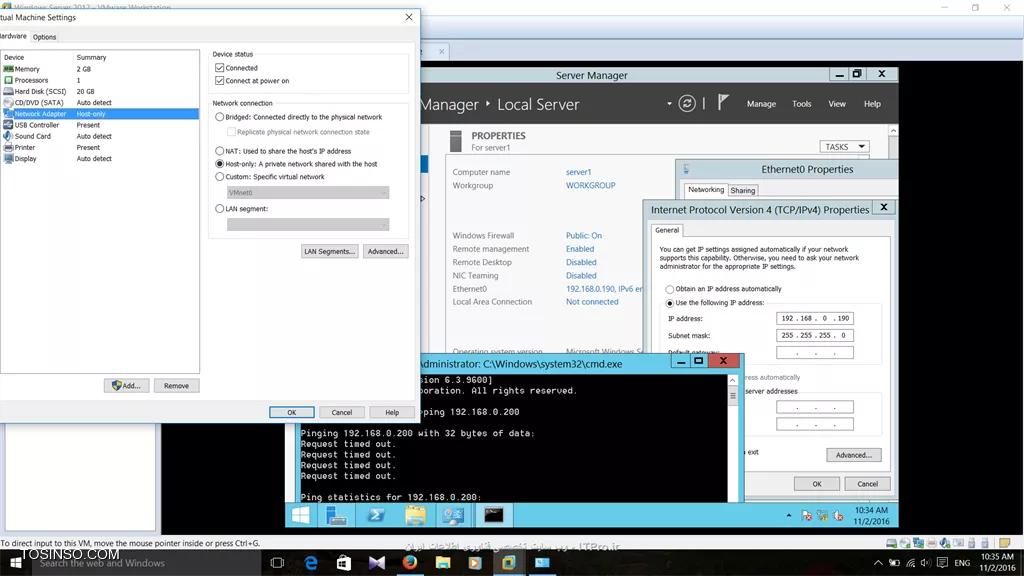This screenshot has width=1024, height=576.
Task: Click Add device button
Action: point(126,385)
